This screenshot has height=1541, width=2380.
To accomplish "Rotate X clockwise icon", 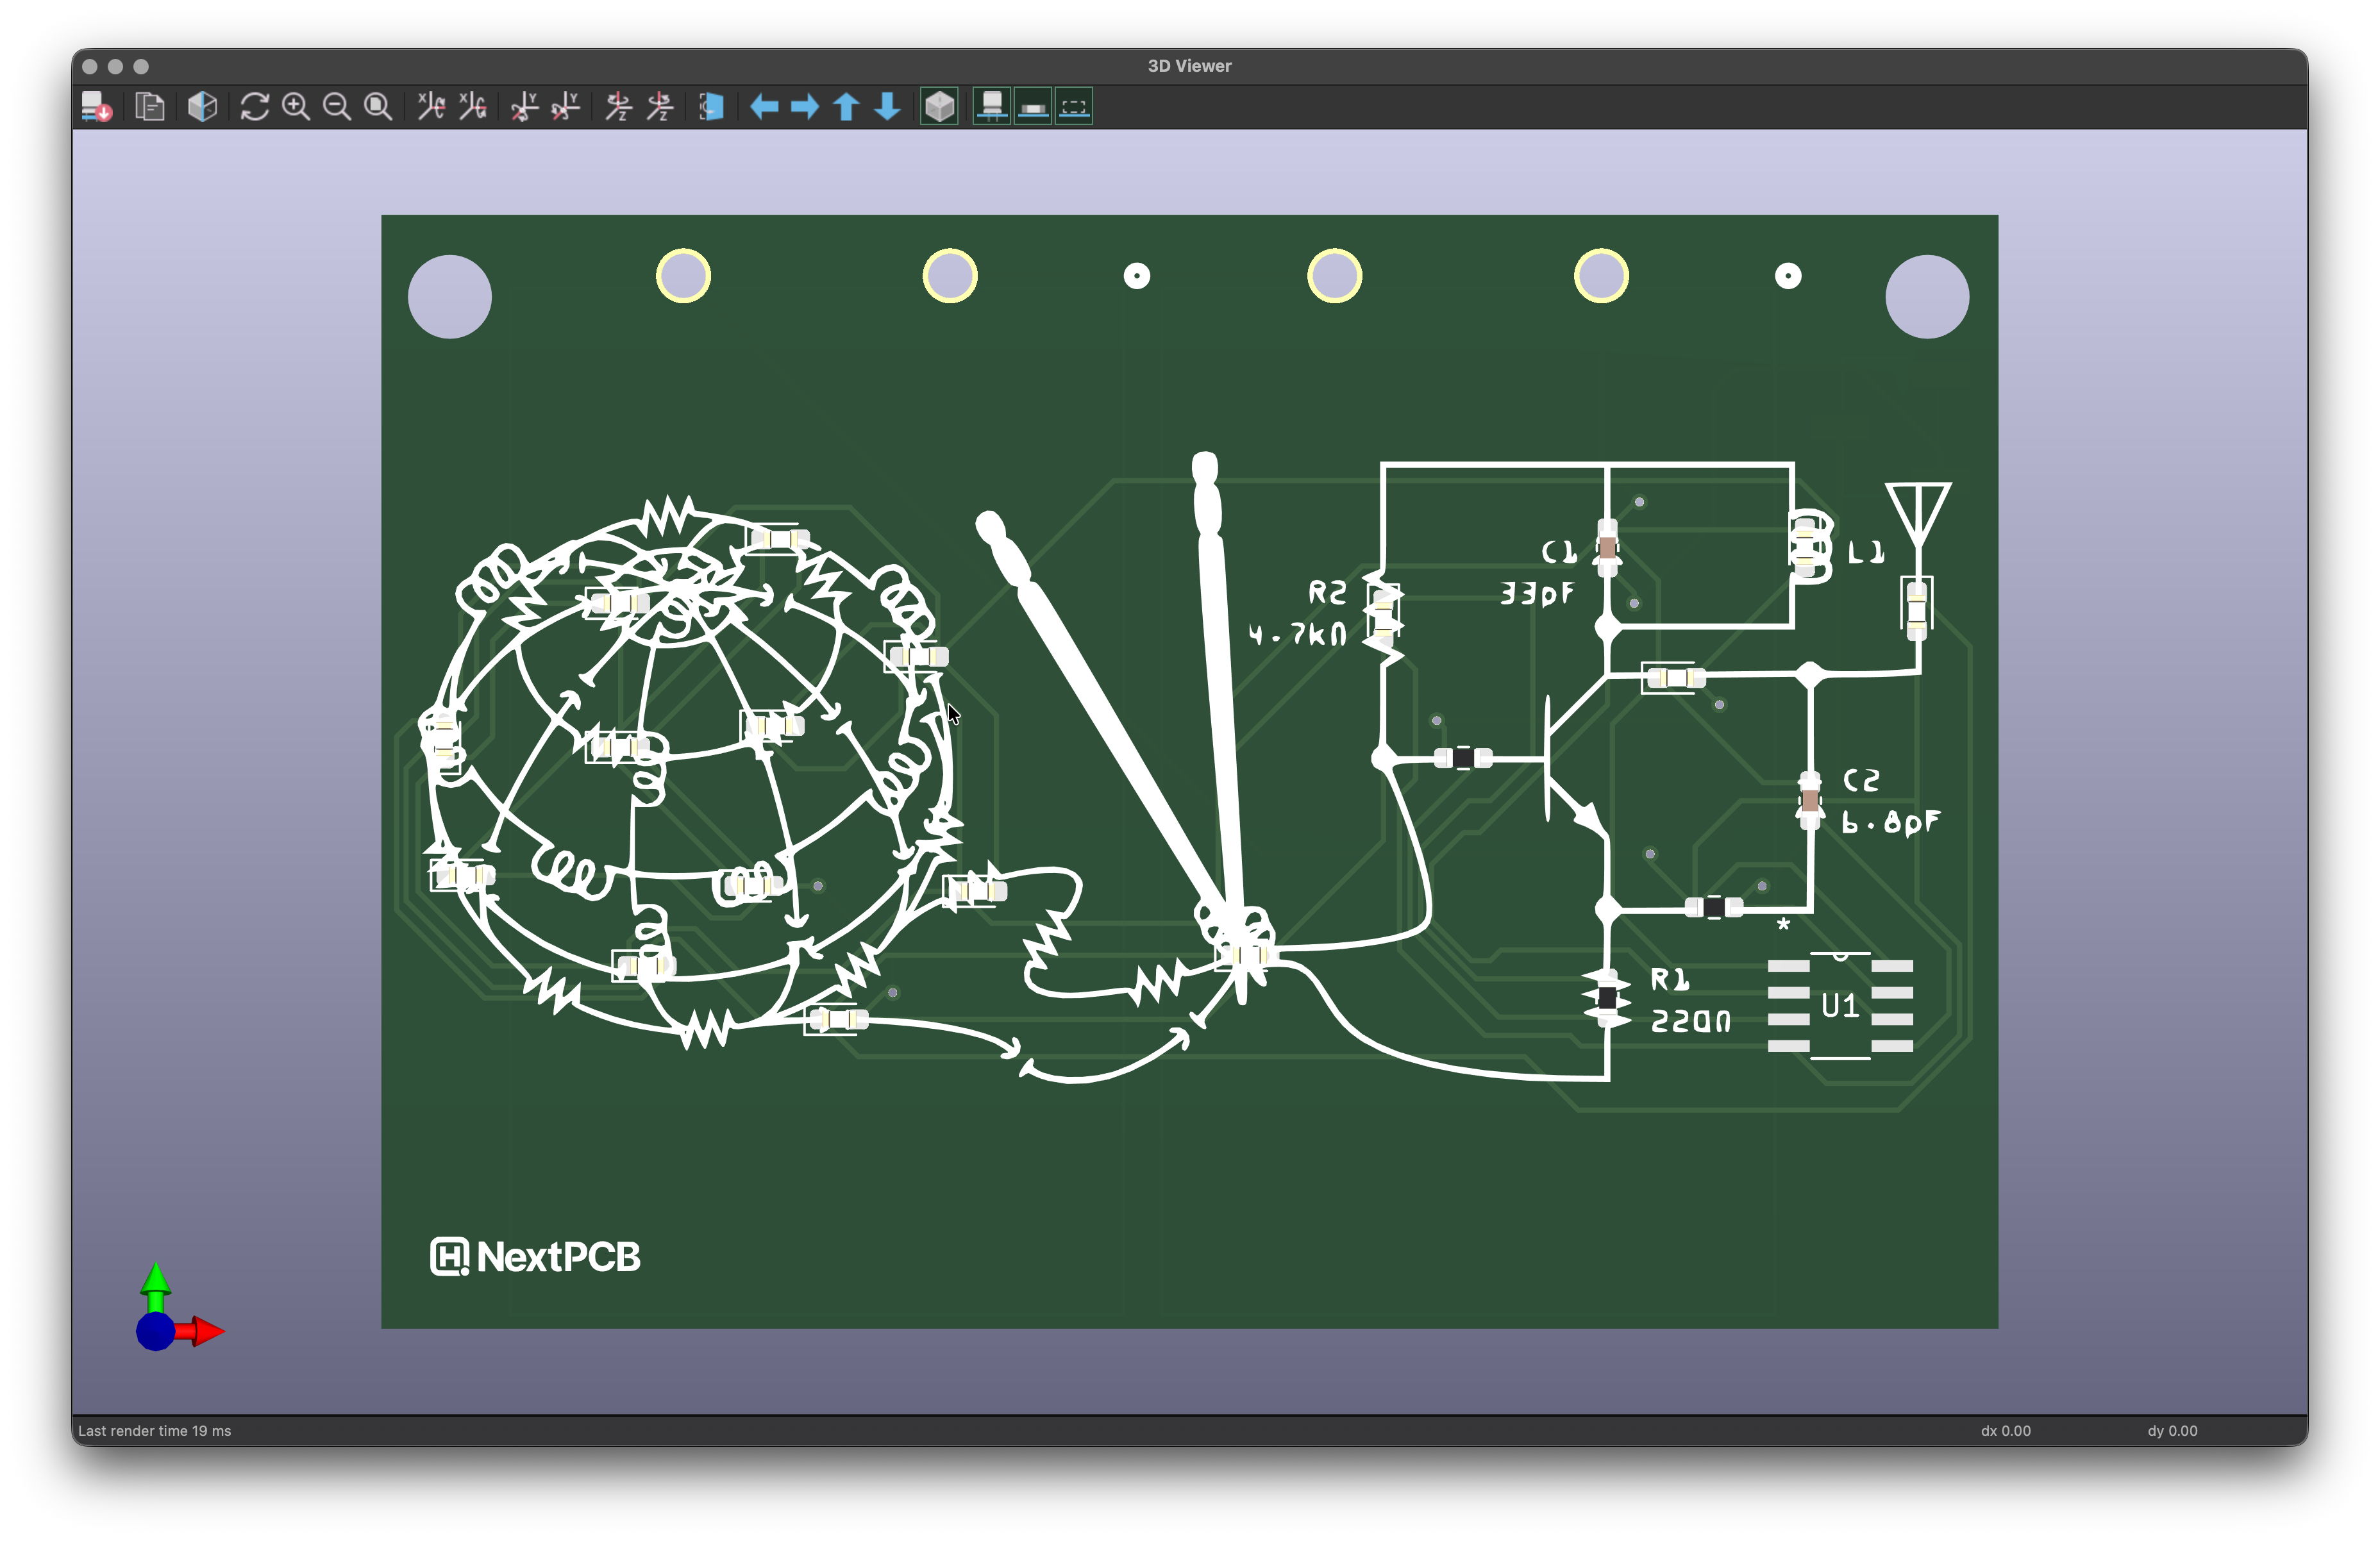I will coord(431,106).
